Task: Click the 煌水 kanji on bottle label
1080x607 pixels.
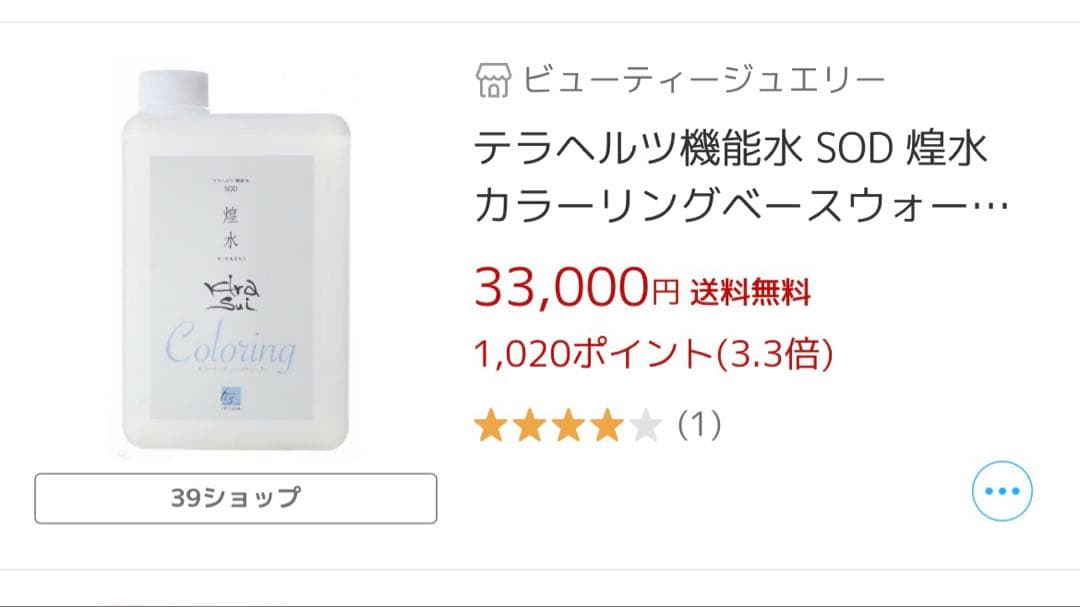Action: (231, 225)
